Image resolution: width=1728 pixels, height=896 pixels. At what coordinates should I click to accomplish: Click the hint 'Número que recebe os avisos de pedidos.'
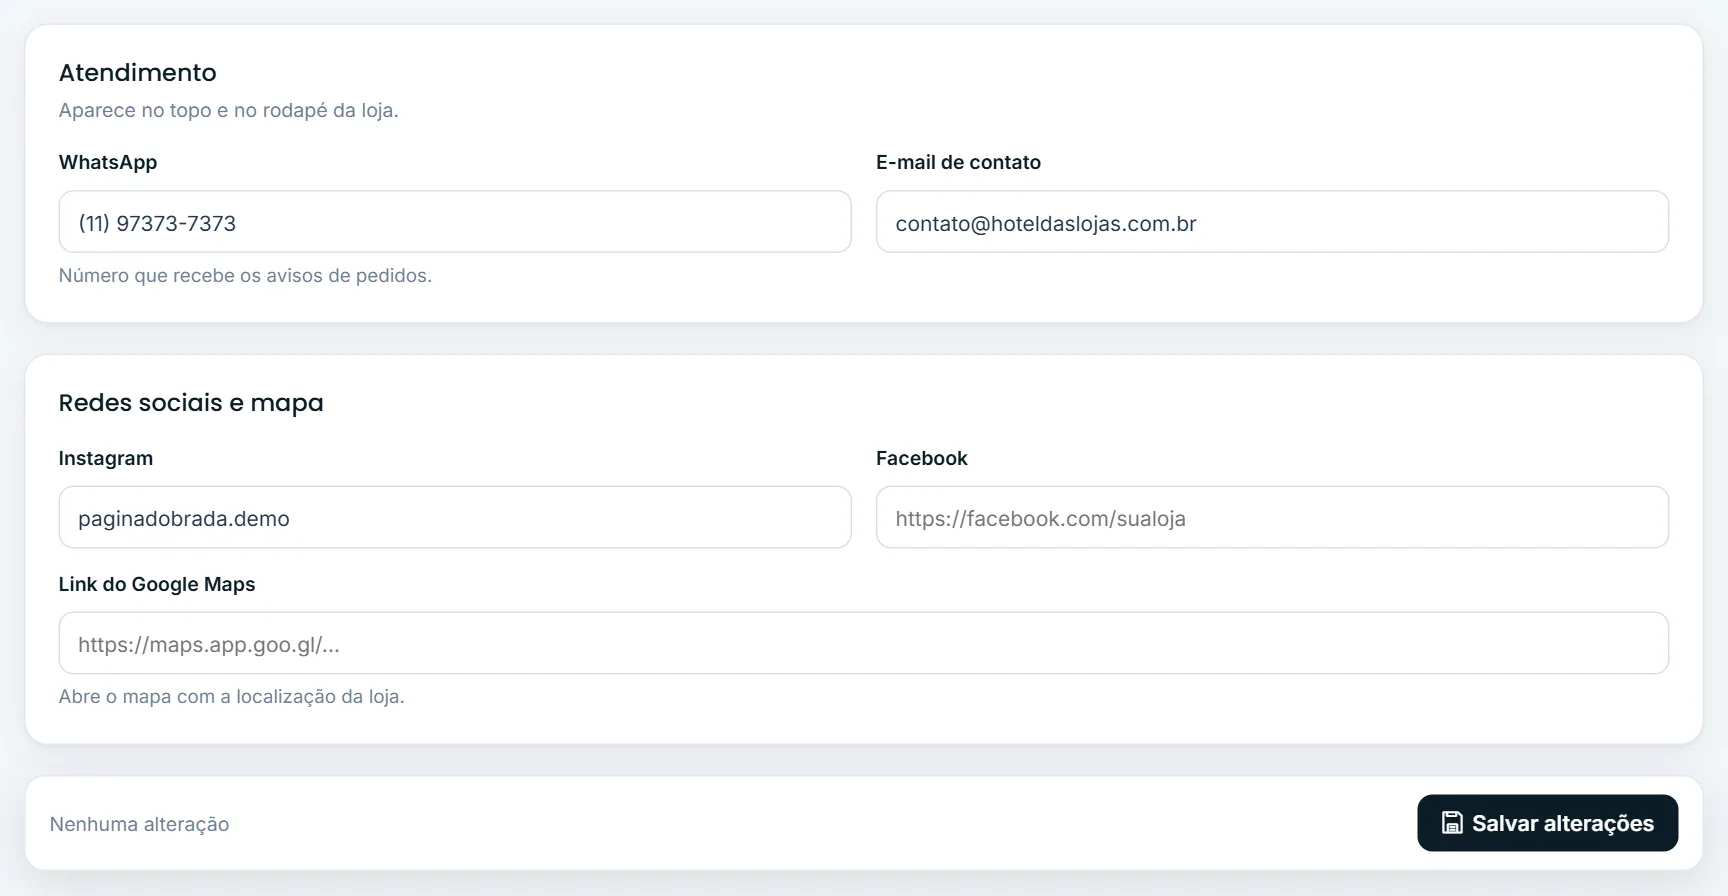[245, 275]
